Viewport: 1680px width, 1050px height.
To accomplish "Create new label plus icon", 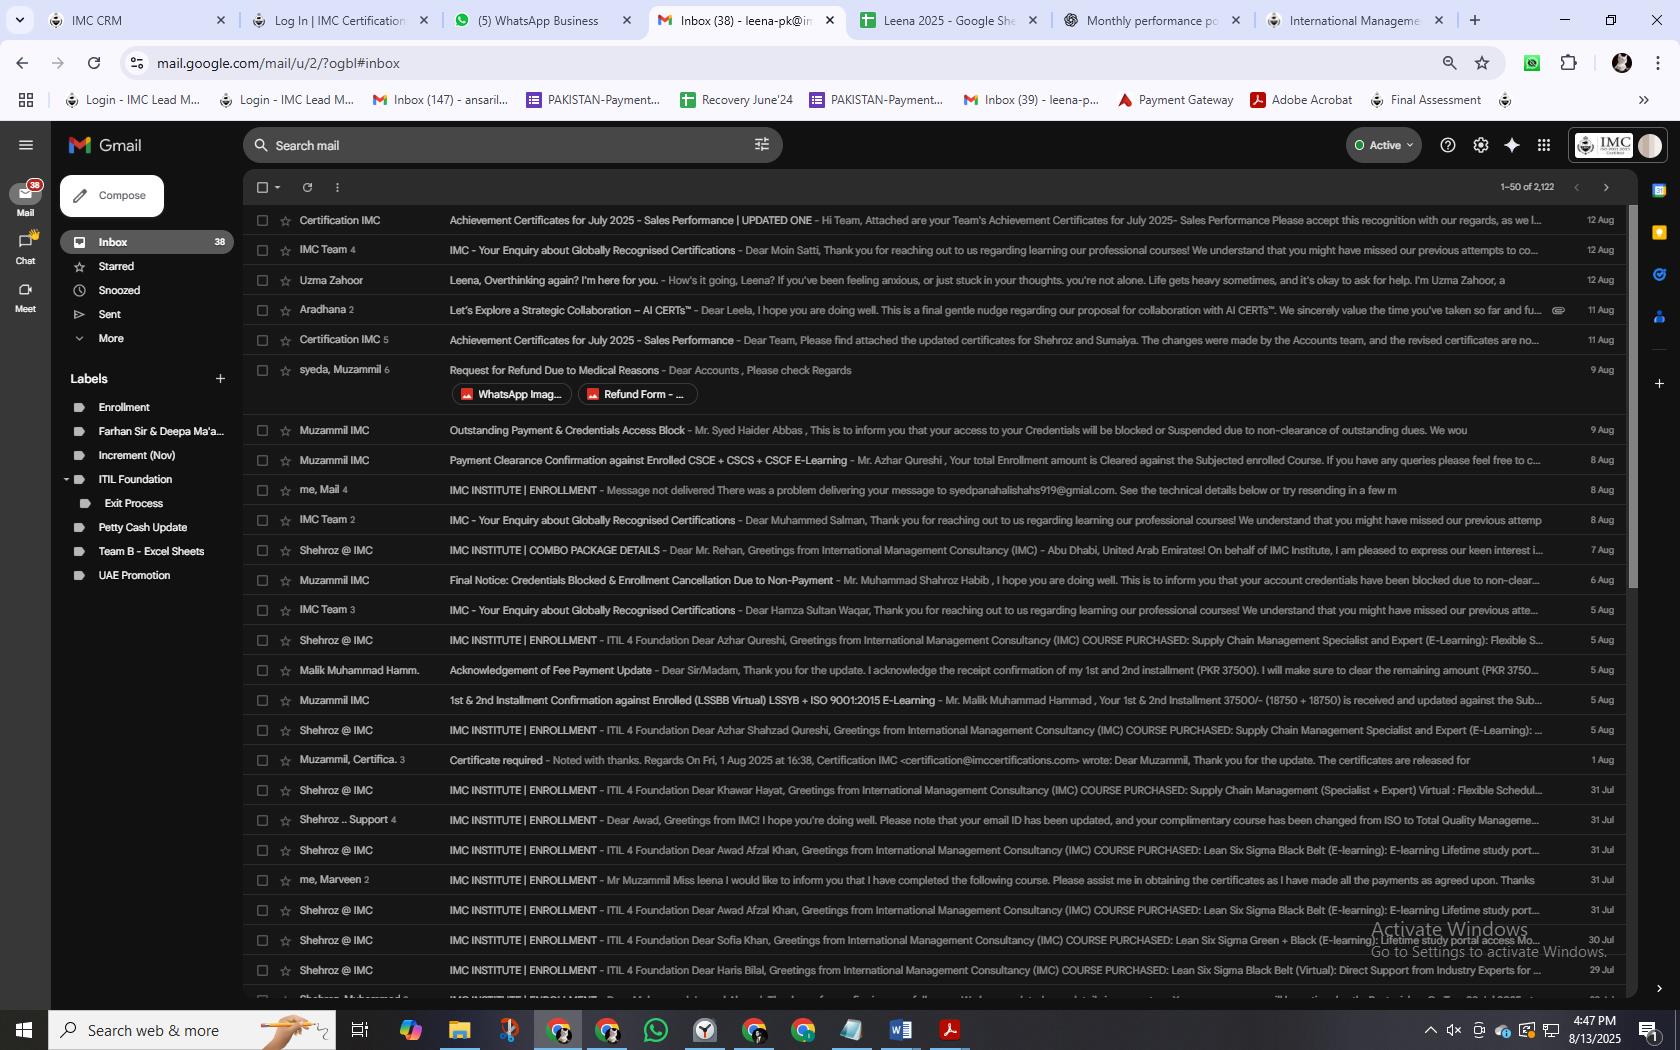I will coord(220,378).
